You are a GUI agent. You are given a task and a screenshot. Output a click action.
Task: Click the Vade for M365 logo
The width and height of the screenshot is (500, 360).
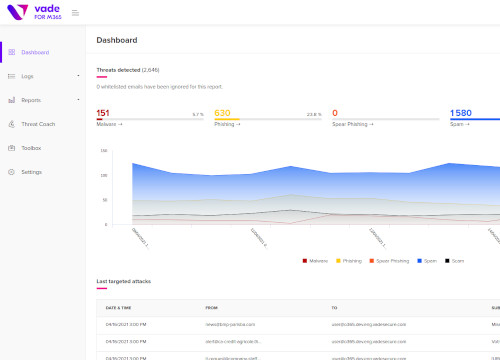(x=34, y=12)
